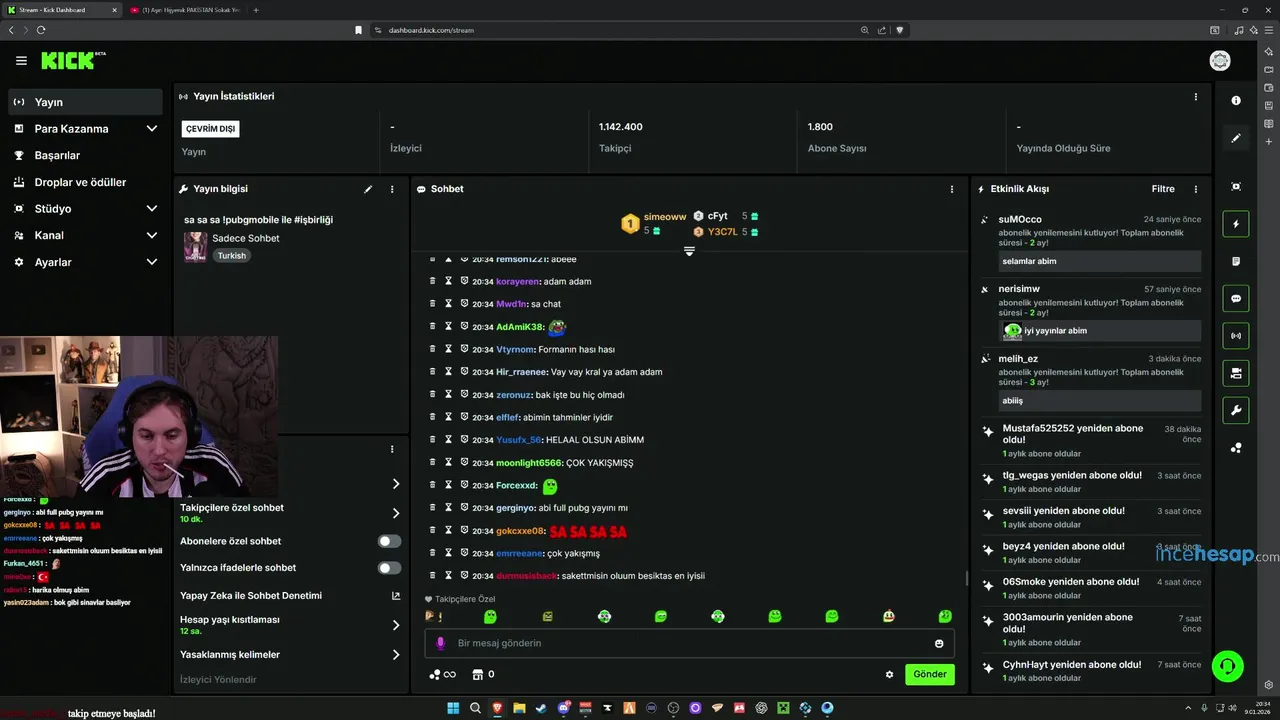The image size is (1280, 720).
Task: Expand Ayarlar menu
Action: click(152, 262)
